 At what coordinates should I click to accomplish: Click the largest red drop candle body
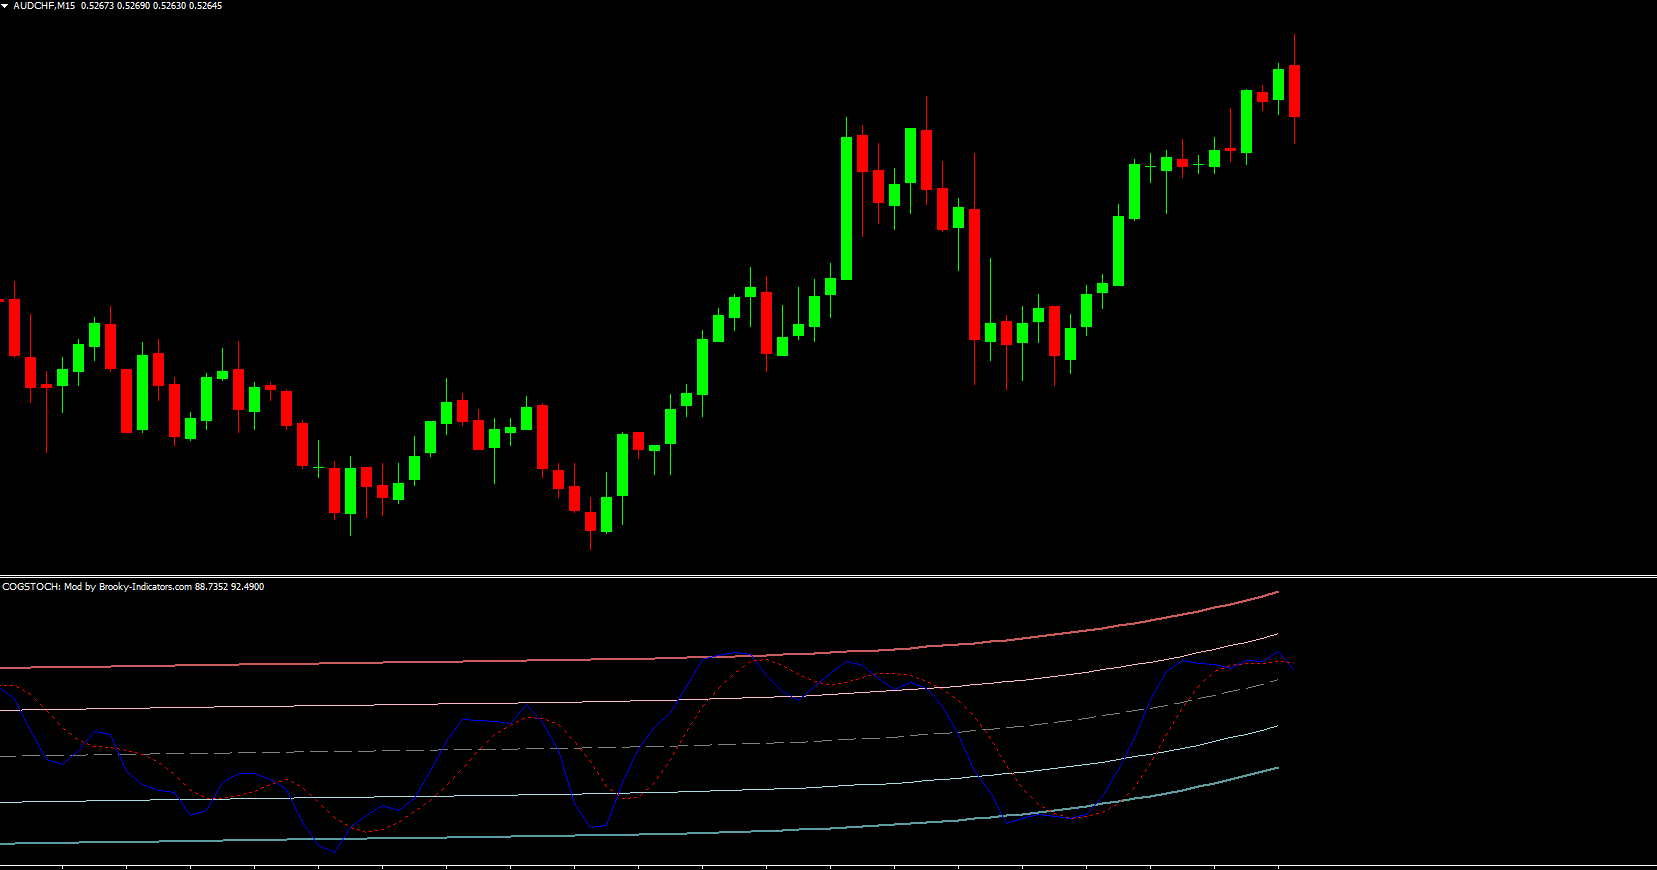tap(974, 274)
